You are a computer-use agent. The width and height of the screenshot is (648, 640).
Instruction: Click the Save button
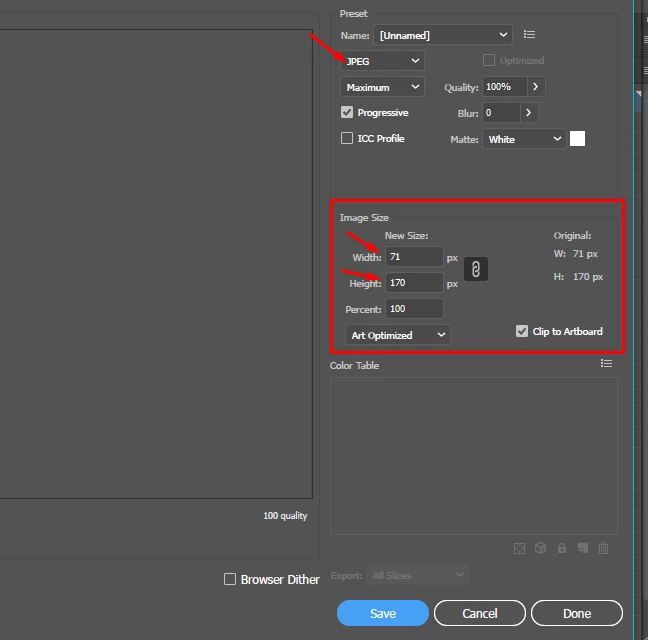(x=383, y=613)
